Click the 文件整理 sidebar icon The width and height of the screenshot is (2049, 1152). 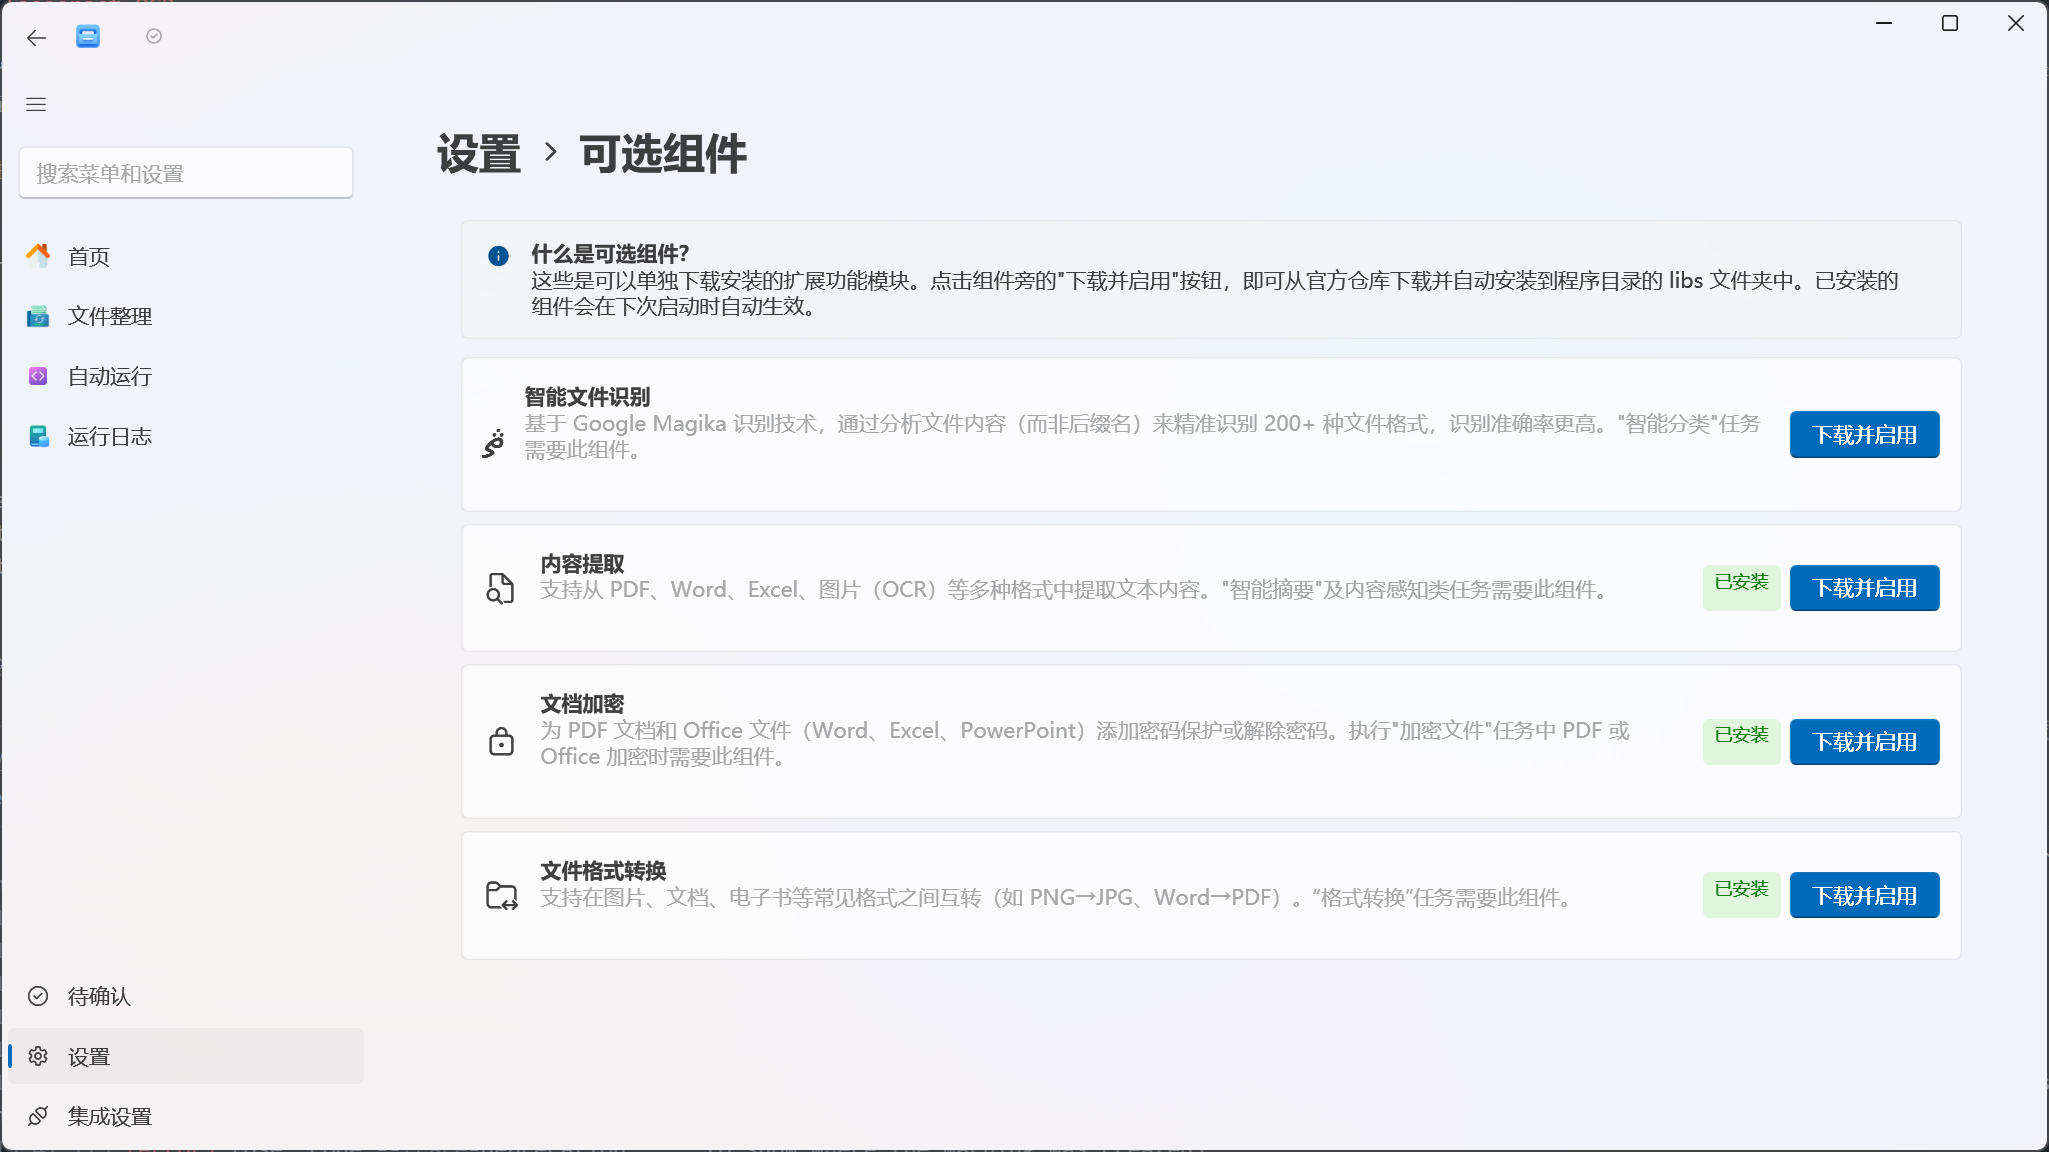(x=38, y=316)
